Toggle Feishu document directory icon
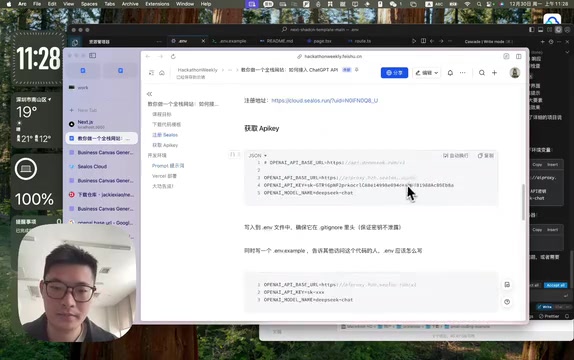This screenshot has width=574, height=360. point(151,73)
